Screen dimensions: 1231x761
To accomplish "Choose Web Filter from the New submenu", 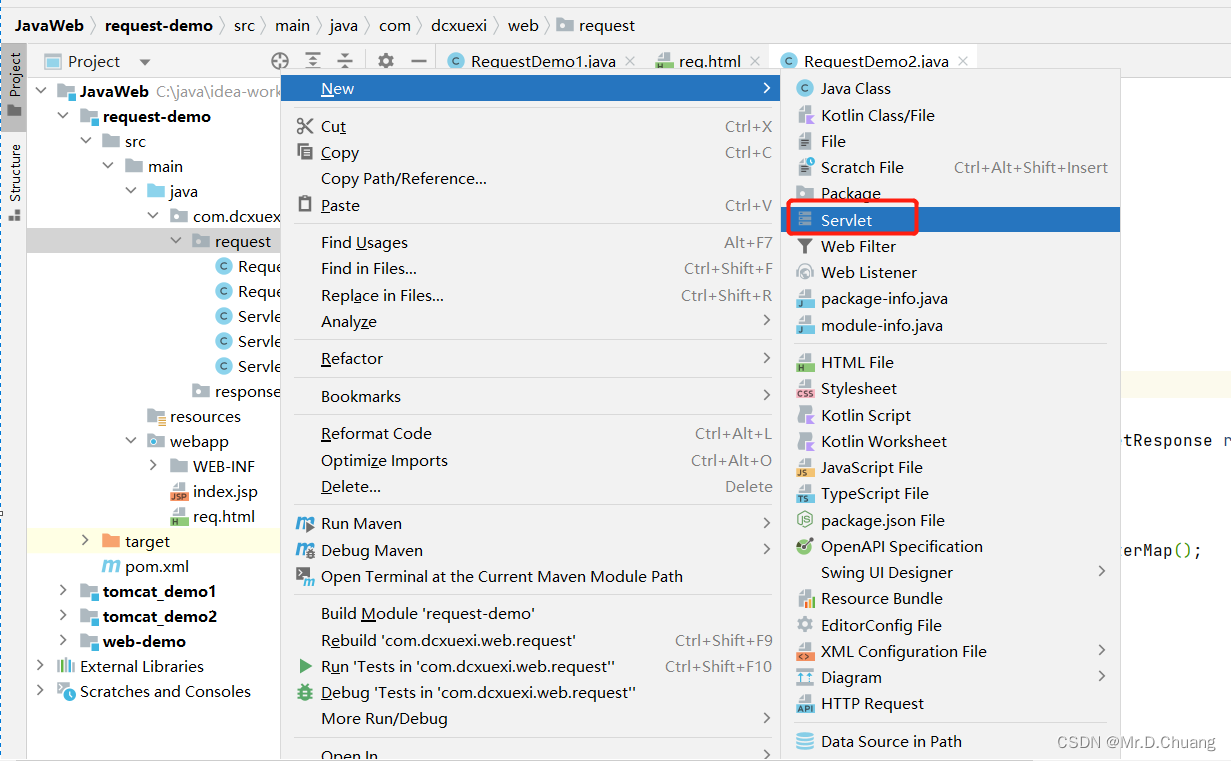I will (858, 246).
